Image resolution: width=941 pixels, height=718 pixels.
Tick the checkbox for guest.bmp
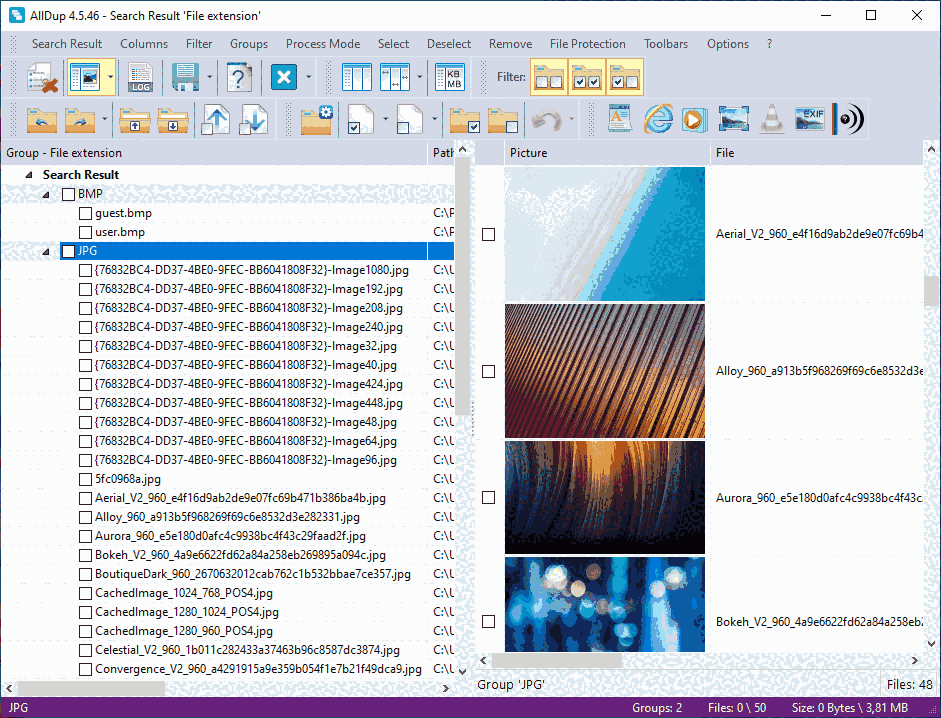click(x=85, y=212)
